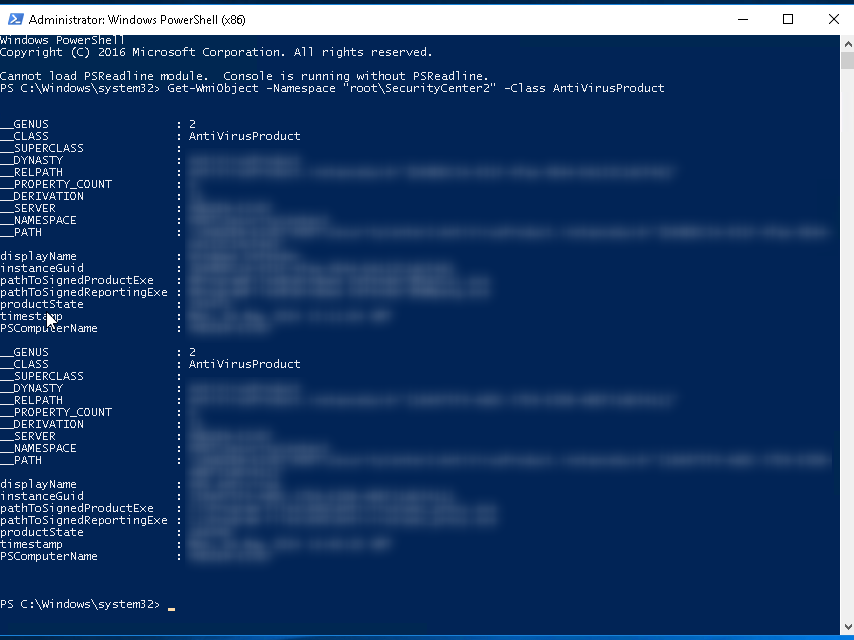
Task: Click the scrollbar down arrow
Action: pos(847,626)
